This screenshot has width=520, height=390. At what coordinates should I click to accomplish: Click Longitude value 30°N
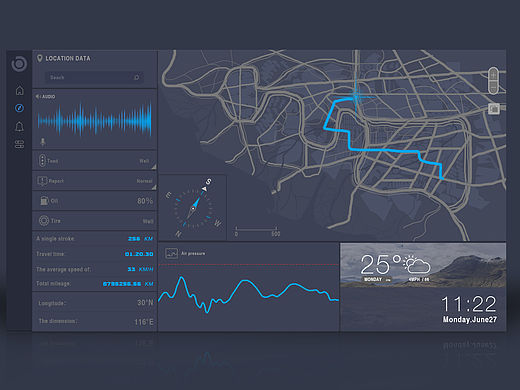[x=145, y=303]
